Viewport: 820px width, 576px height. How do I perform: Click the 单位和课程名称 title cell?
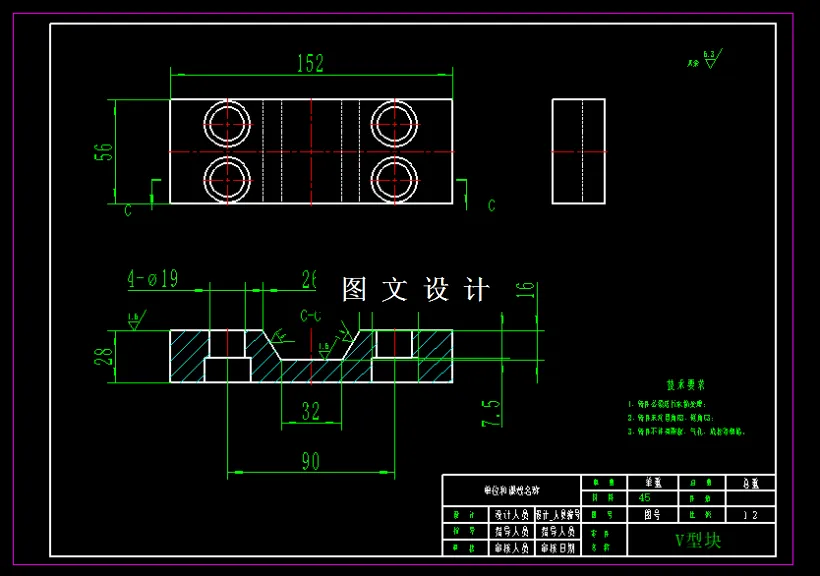point(511,491)
